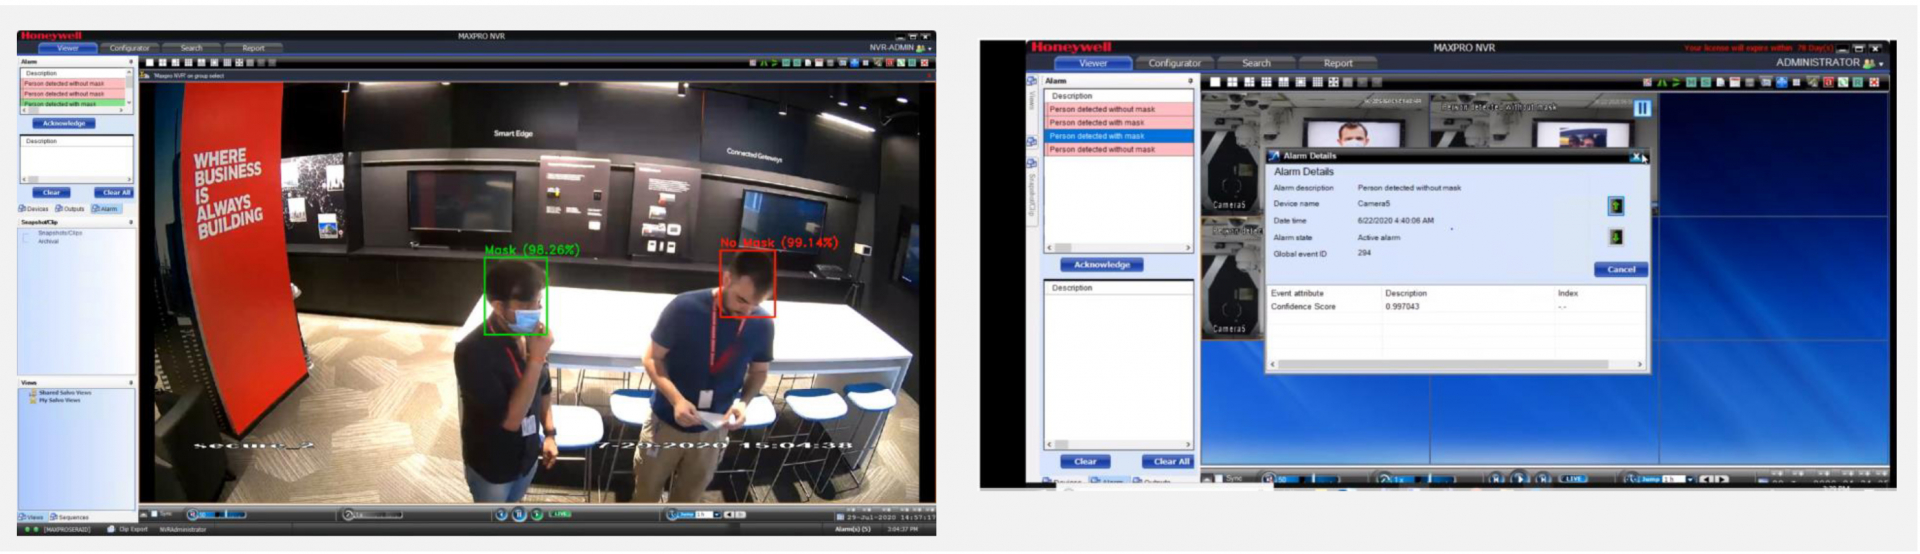Choose the single-pane layout icon in the left window
Image resolution: width=1920 pixels, height=554 pixels.
click(149, 62)
